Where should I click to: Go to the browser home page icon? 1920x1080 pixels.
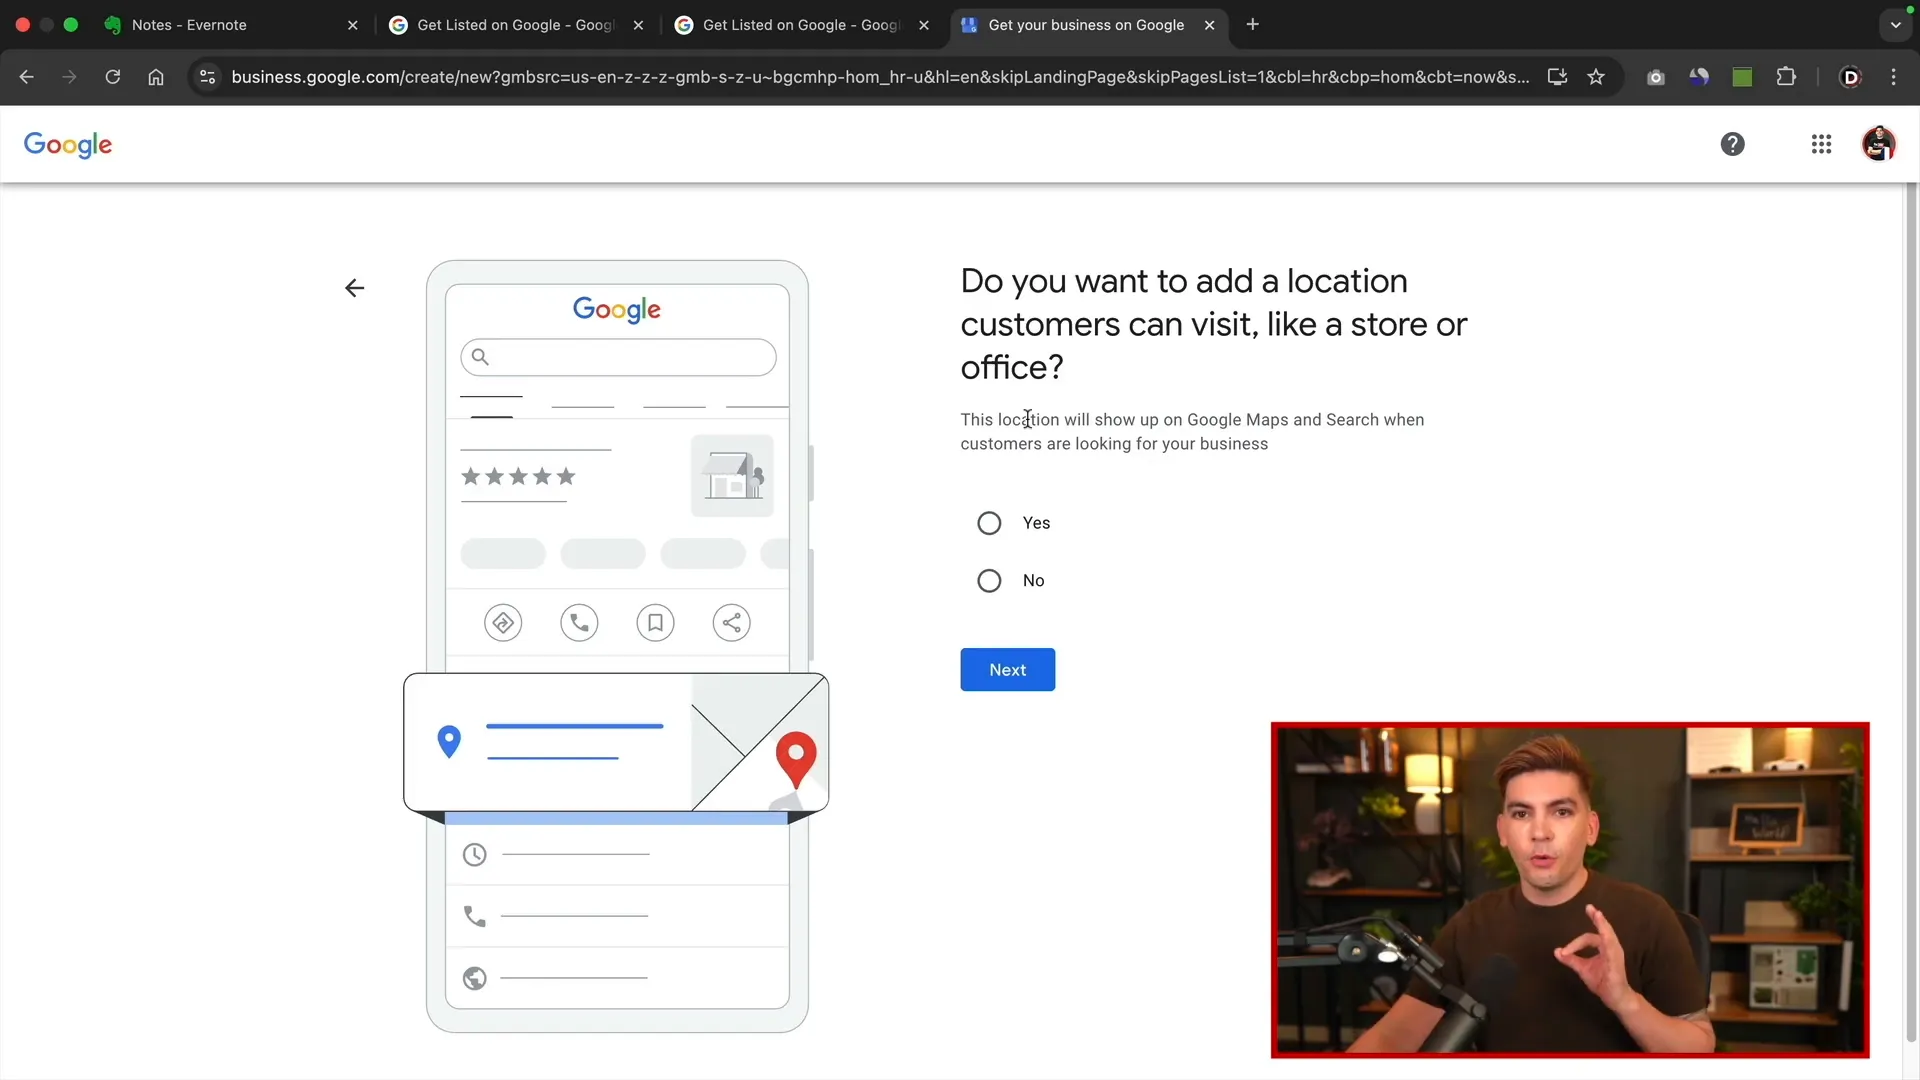(156, 77)
